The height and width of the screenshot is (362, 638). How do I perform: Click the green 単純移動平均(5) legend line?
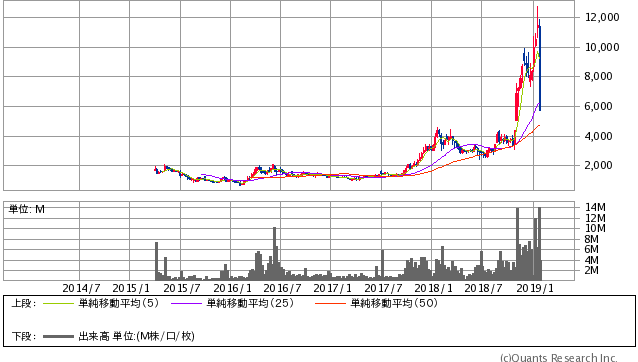click(x=58, y=303)
